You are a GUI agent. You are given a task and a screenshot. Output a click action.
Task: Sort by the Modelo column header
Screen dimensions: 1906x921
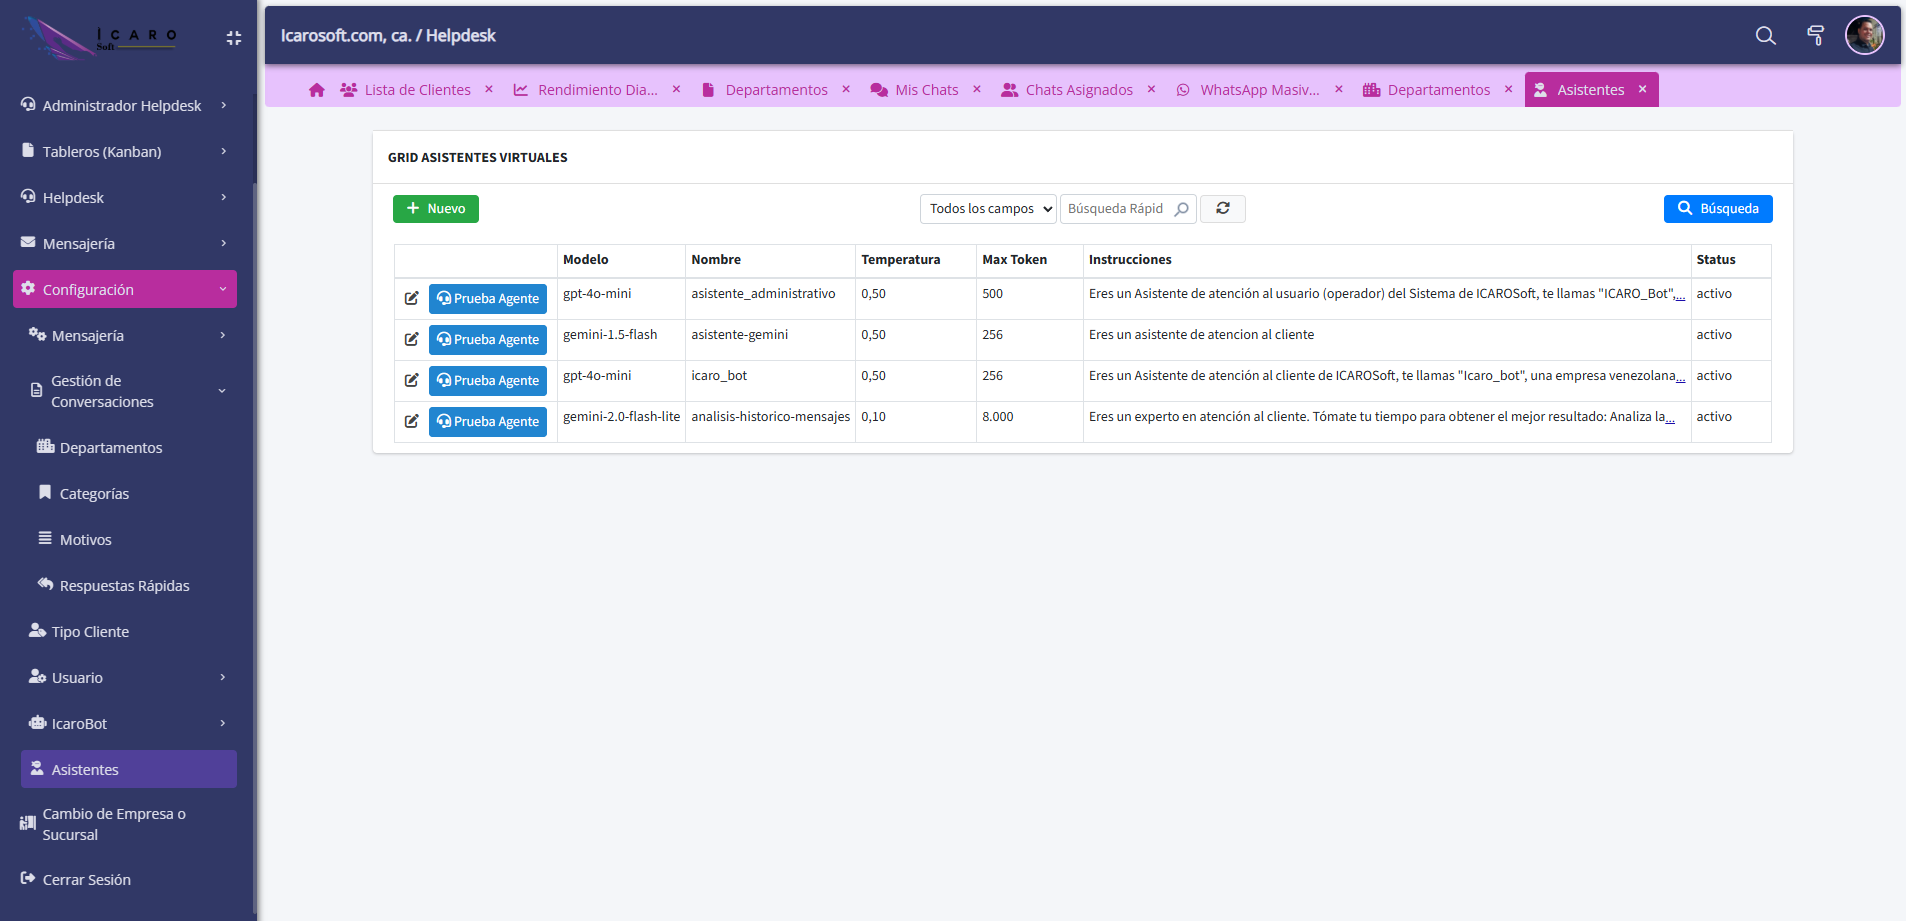(586, 259)
